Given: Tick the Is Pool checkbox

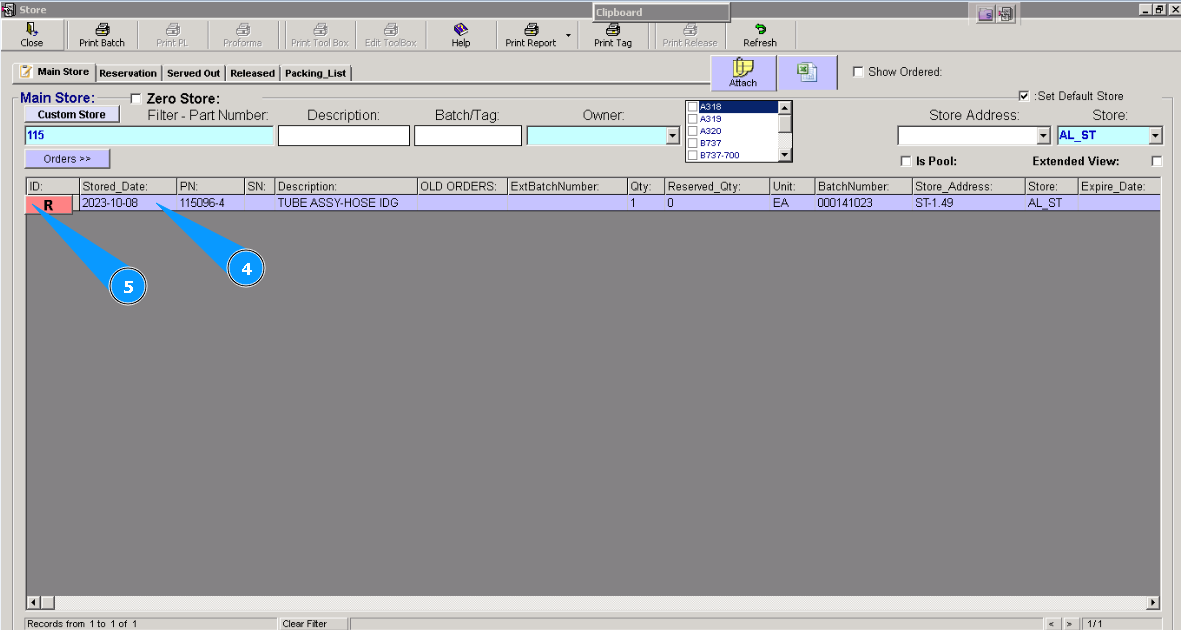Looking at the screenshot, I should click(906, 161).
